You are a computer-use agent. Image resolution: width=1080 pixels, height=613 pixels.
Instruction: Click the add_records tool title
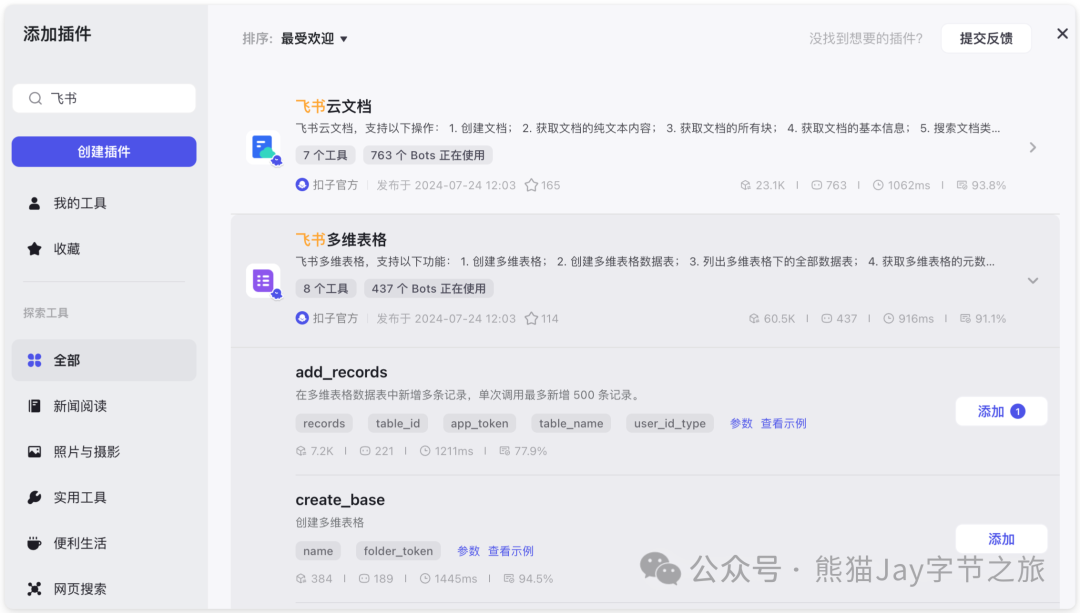(341, 372)
